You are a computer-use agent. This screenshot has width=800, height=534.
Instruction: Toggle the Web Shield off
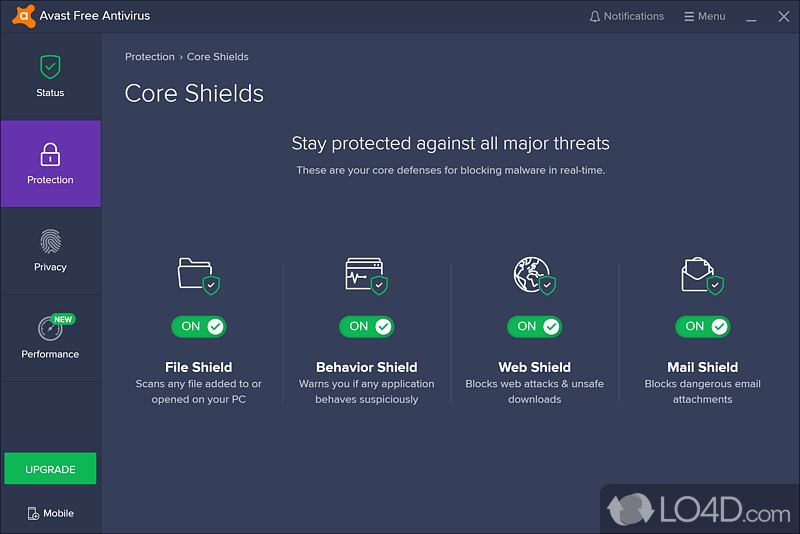point(534,326)
